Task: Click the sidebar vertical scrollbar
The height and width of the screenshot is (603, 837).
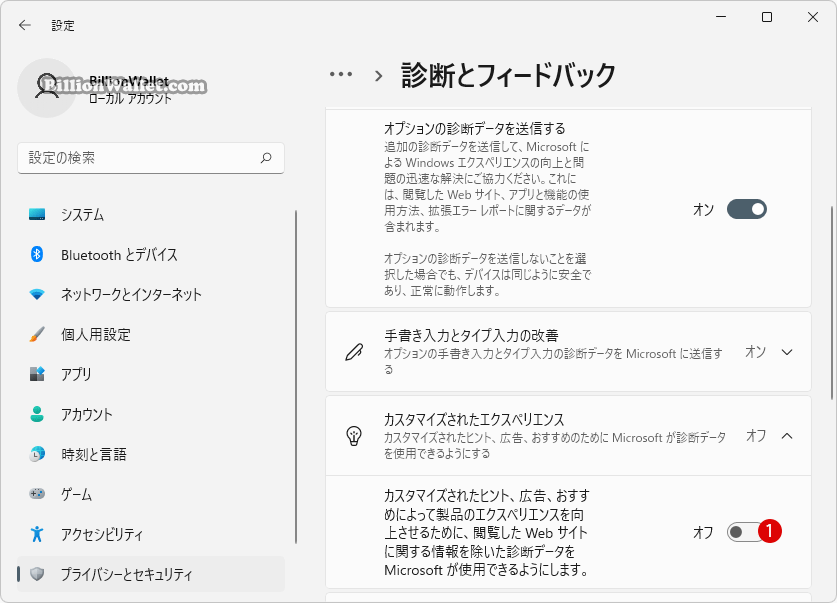Action: click(x=296, y=377)
